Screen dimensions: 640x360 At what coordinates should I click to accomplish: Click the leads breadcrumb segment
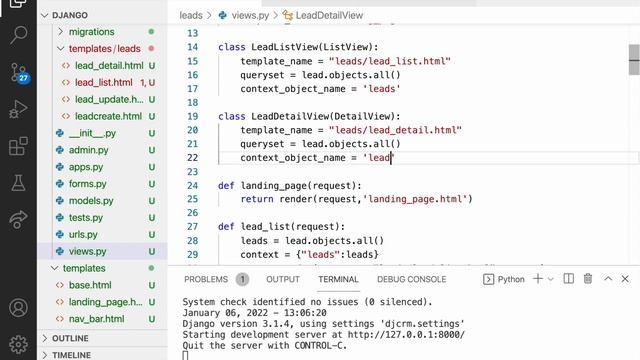coord(191,16)
